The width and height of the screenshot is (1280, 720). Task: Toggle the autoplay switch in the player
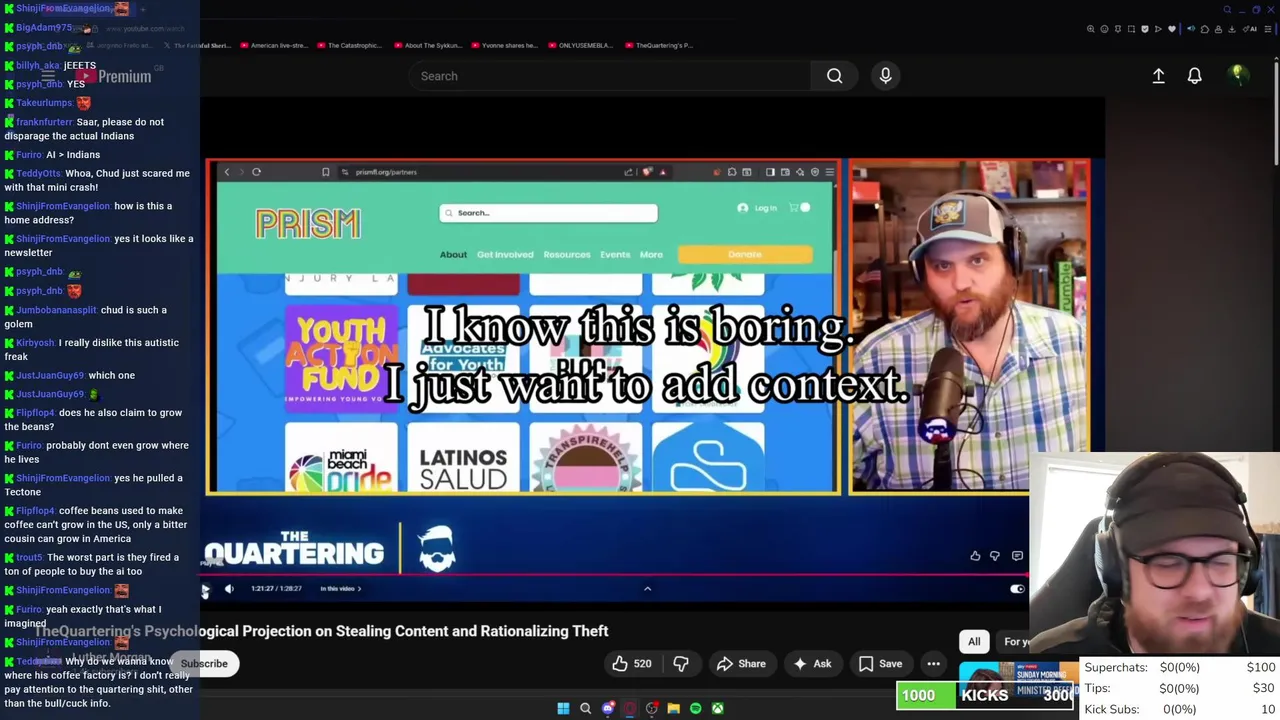click(x=1017, y=589)
